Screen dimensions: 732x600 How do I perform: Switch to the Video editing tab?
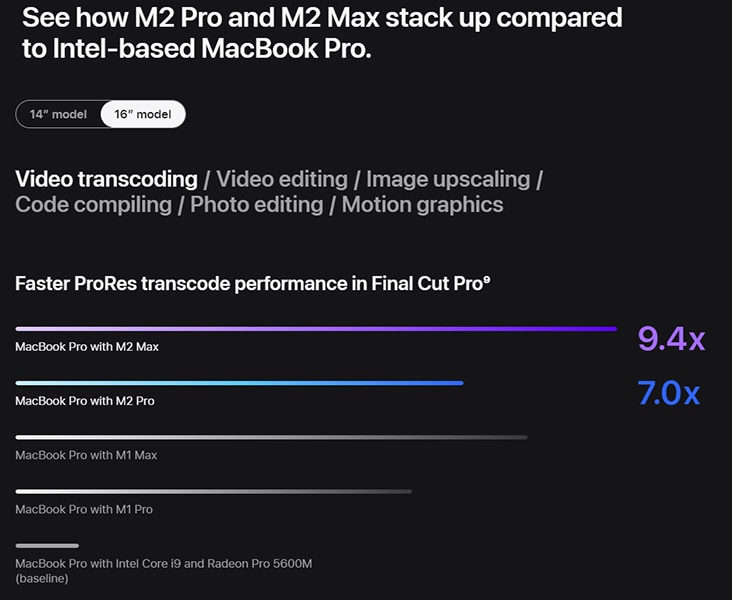click(282, 179)
